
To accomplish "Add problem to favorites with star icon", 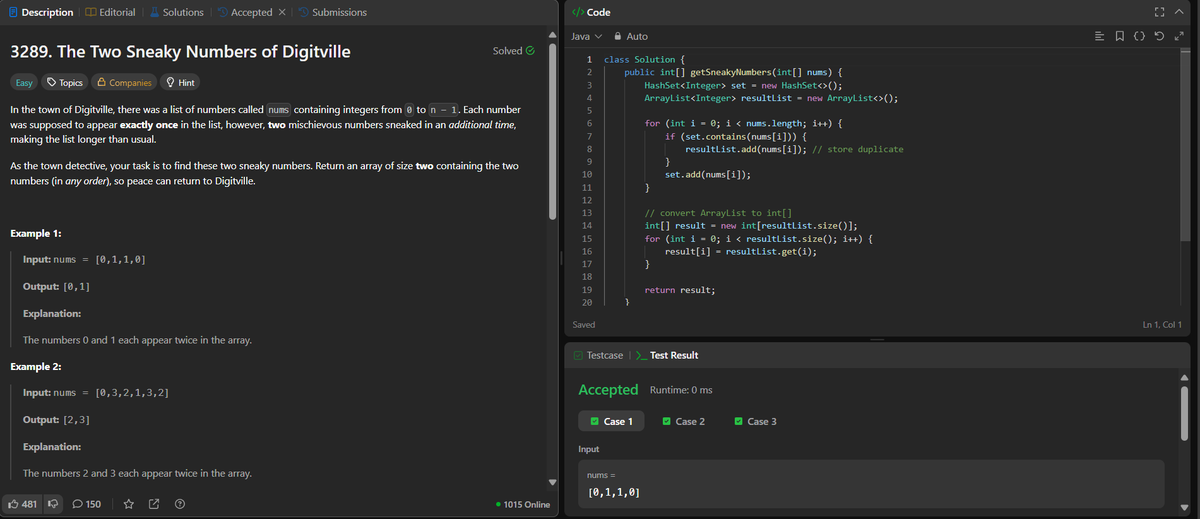I will tap(128, 504).
